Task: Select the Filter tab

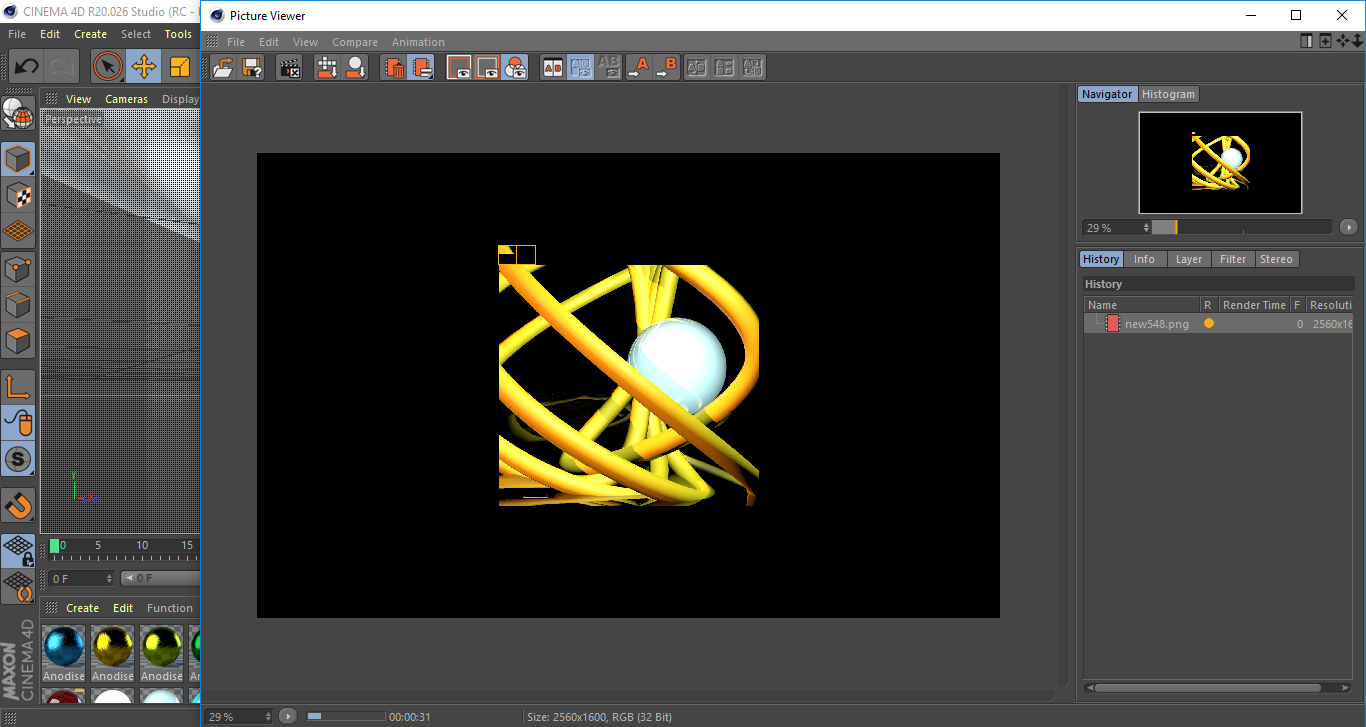Action: point(1233,259)
